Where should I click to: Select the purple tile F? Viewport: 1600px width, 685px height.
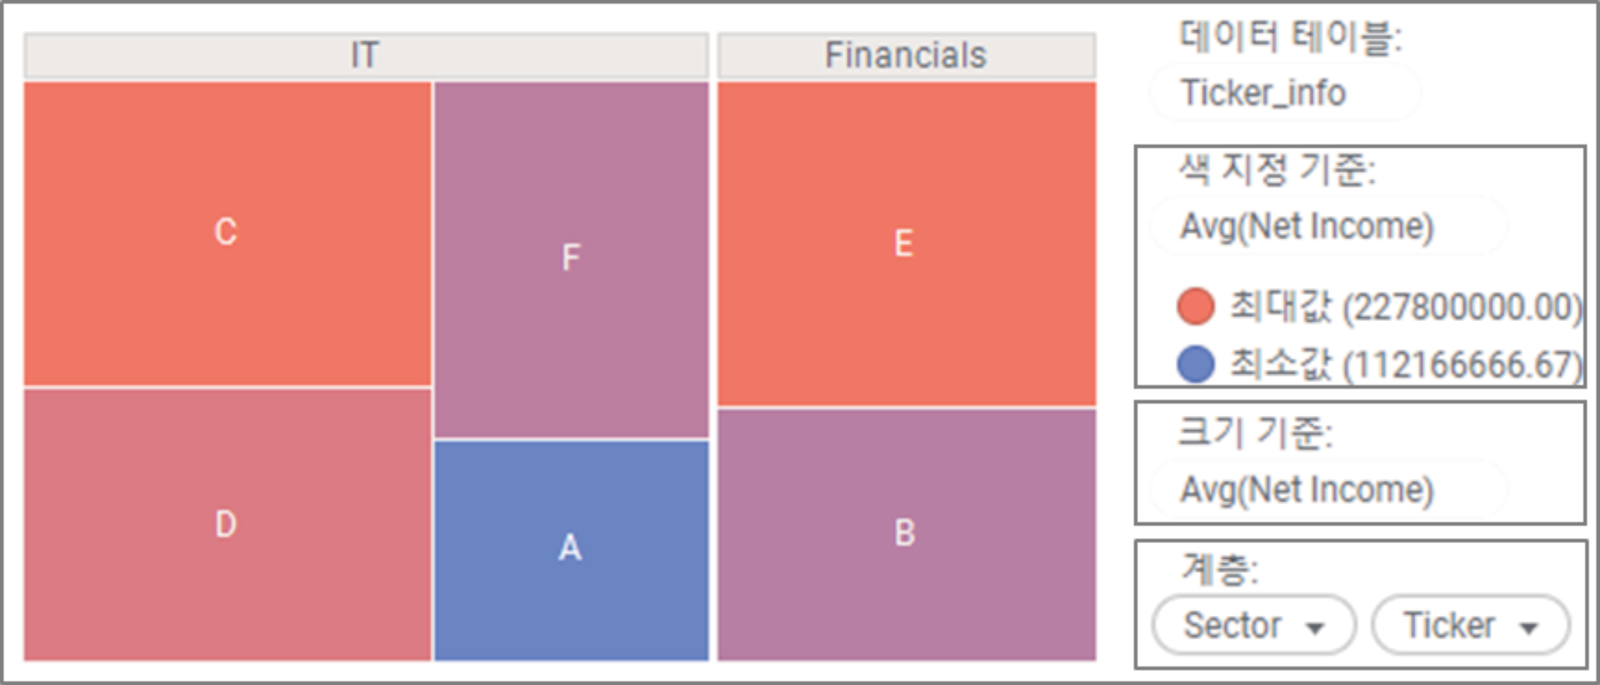tap(571, 259)
